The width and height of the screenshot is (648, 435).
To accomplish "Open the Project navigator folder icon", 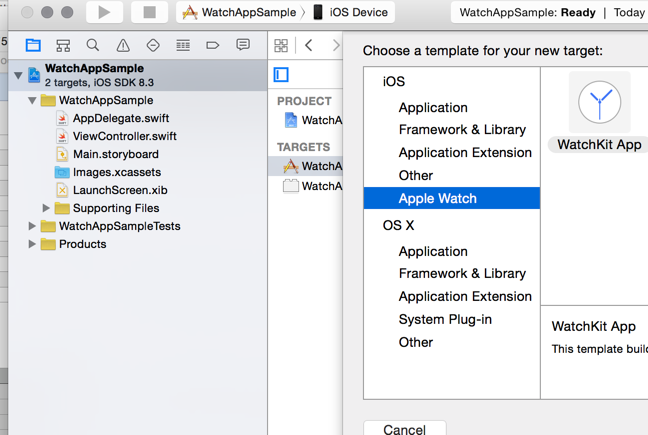I will [x=33, y=46].
